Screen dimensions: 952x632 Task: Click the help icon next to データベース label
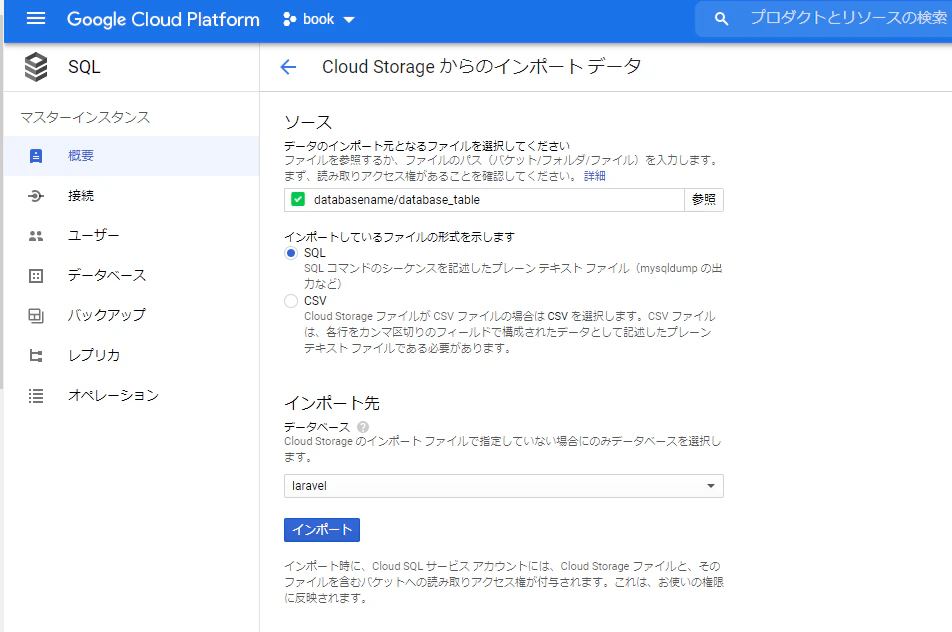363,427
